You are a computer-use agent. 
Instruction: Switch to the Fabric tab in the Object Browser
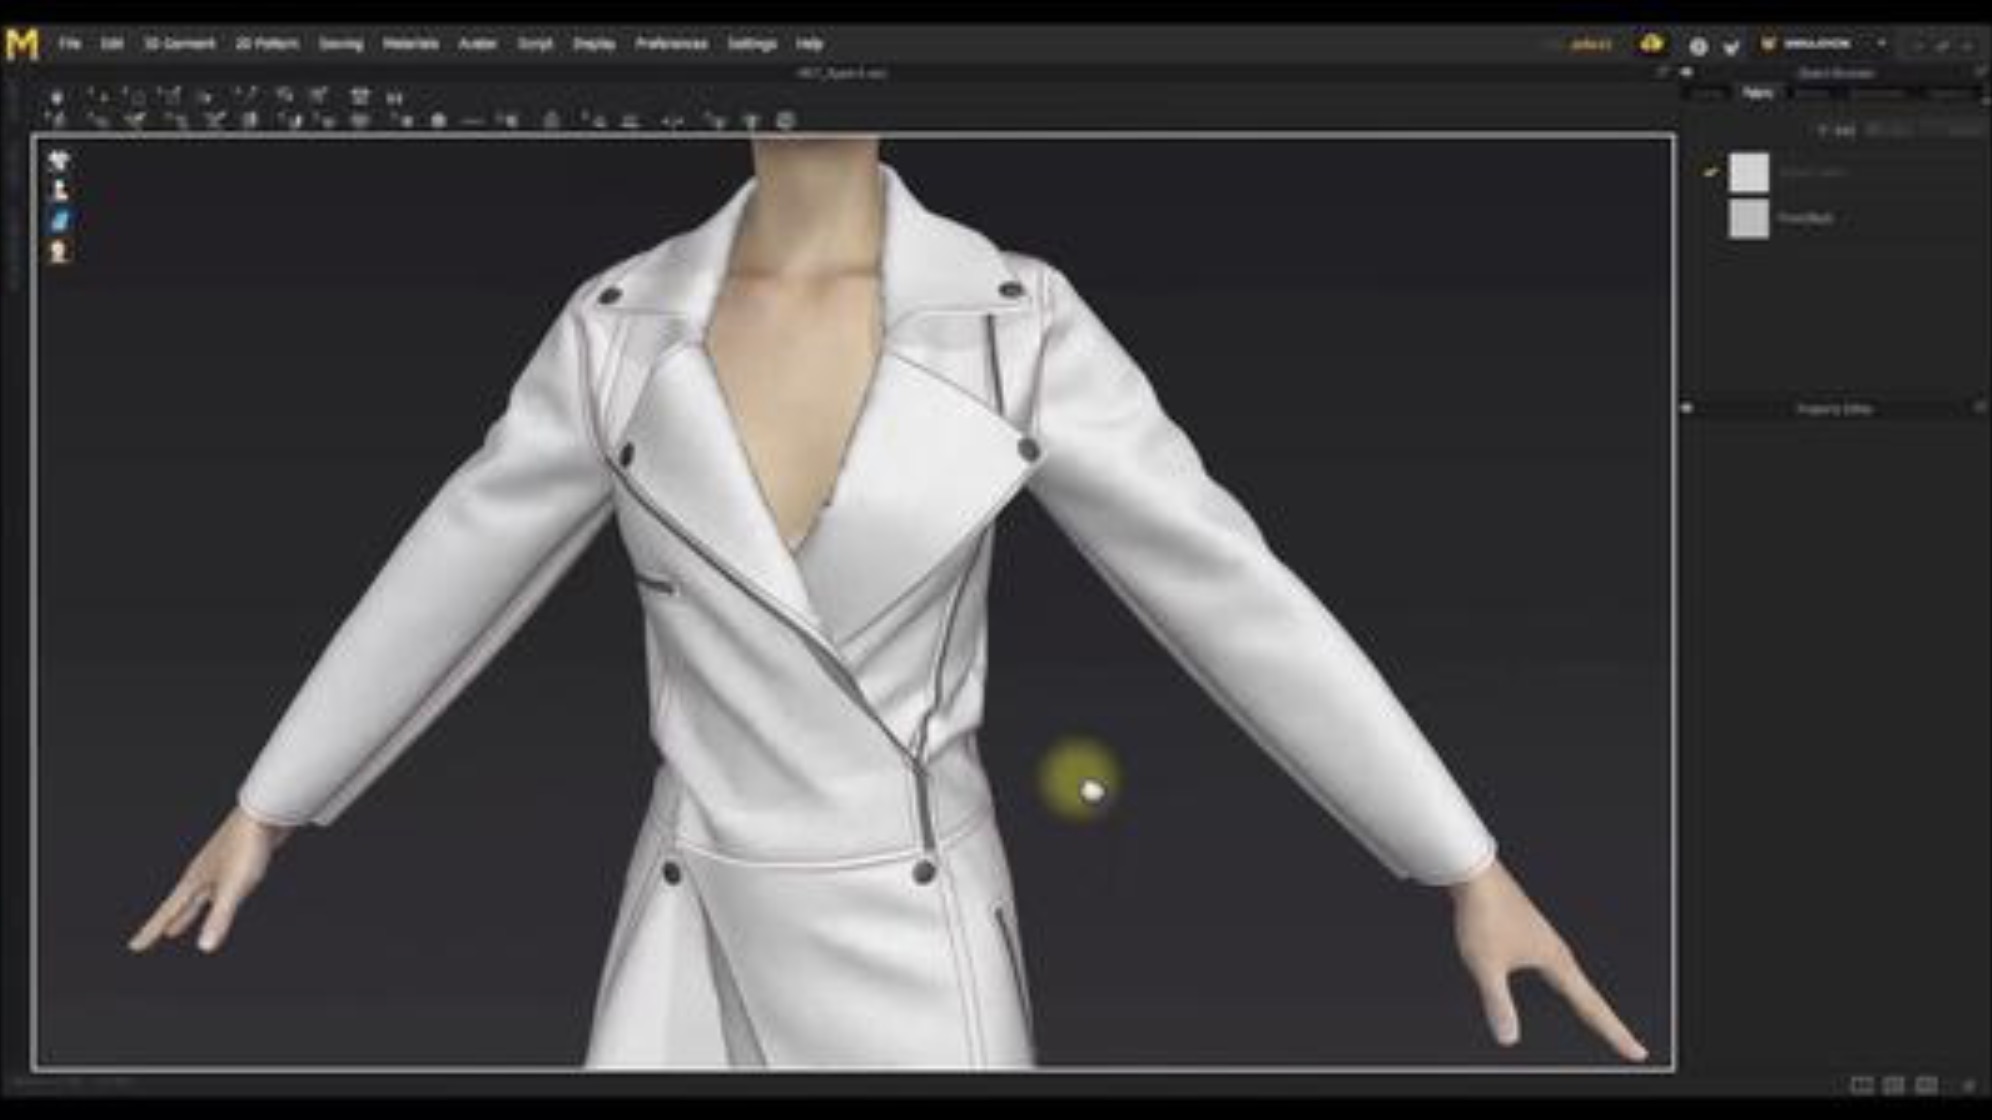1758,92
